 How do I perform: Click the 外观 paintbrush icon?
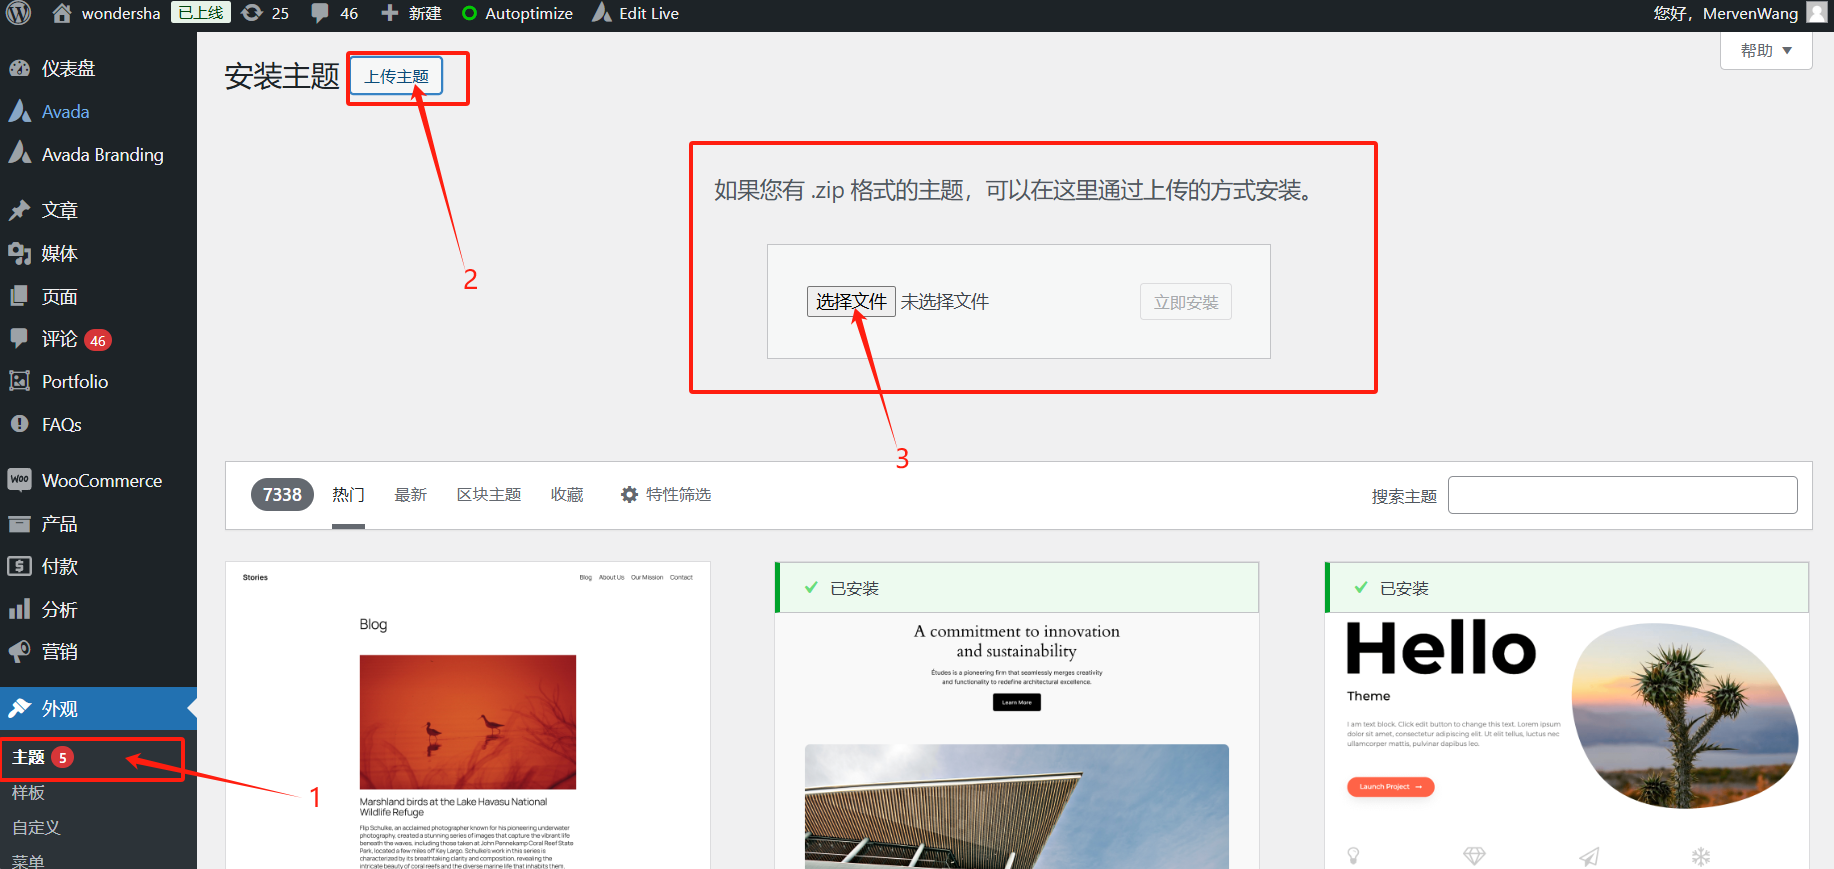pos(19,708)
